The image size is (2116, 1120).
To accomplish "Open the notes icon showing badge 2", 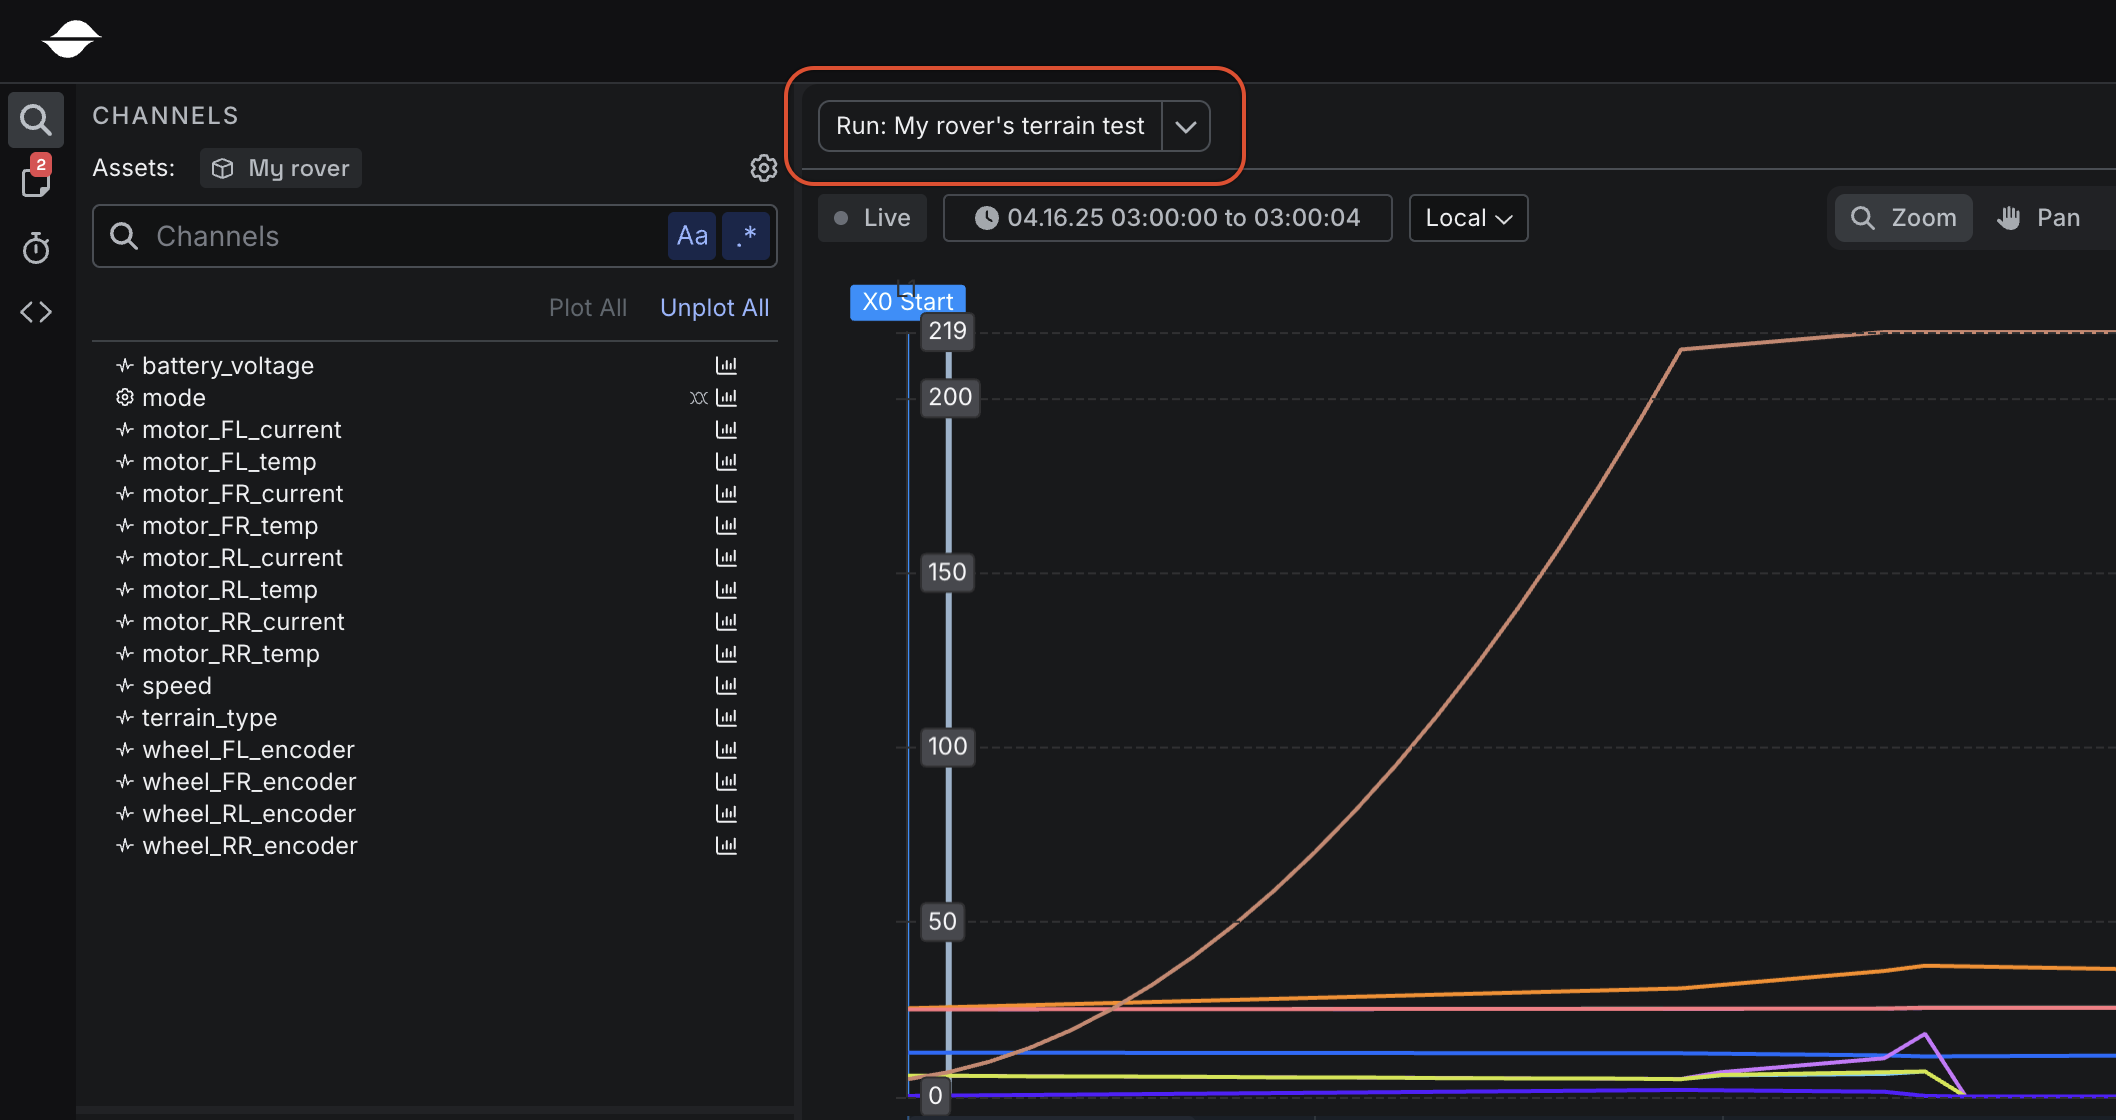I will click(36, 181).
